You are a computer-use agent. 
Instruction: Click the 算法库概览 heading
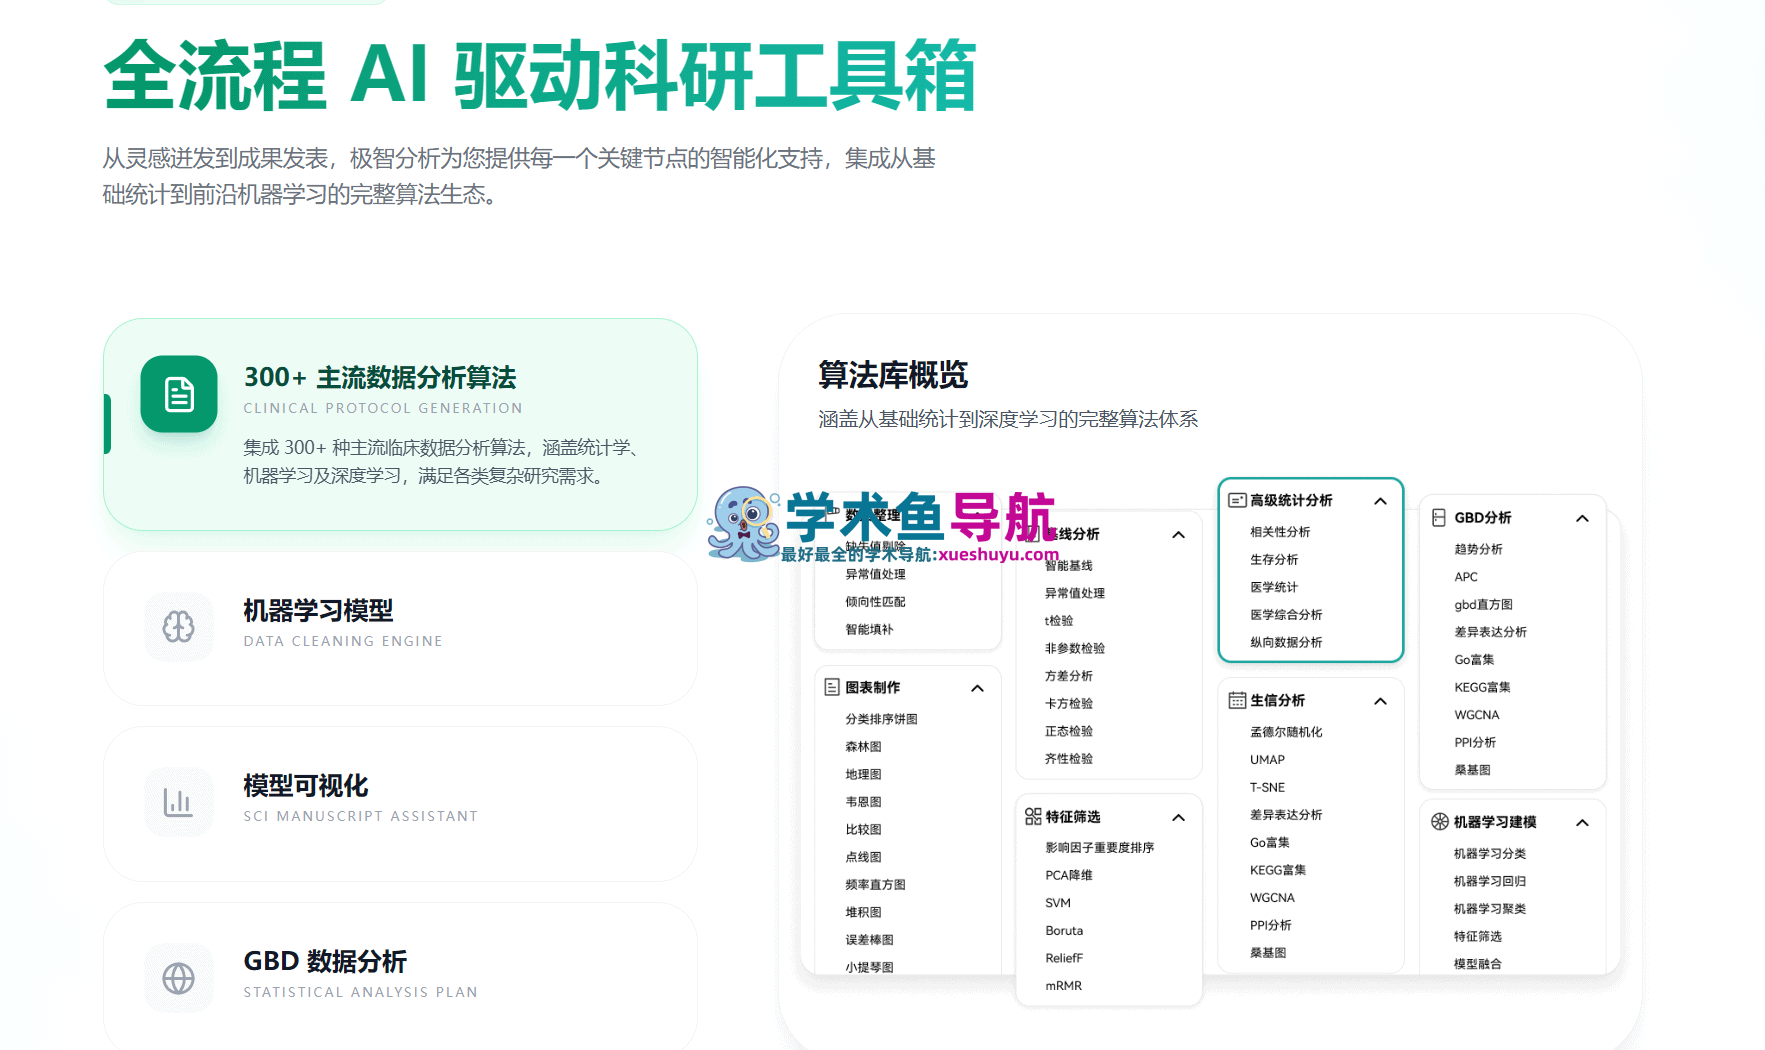pyautogui.click(x=893, y=375)
